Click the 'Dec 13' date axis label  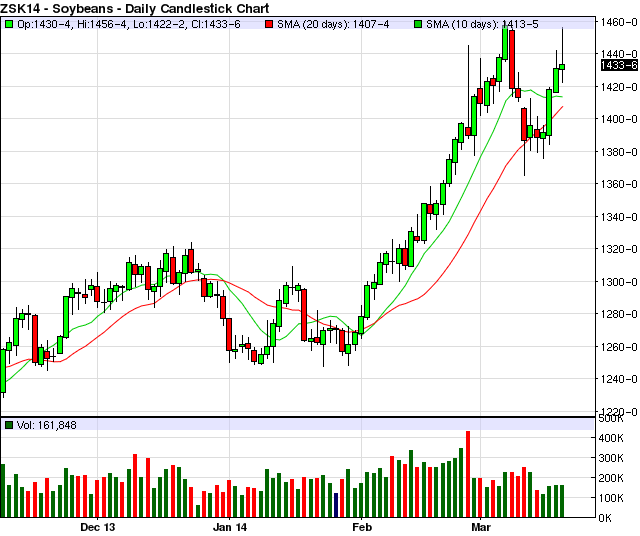point(98,527)
